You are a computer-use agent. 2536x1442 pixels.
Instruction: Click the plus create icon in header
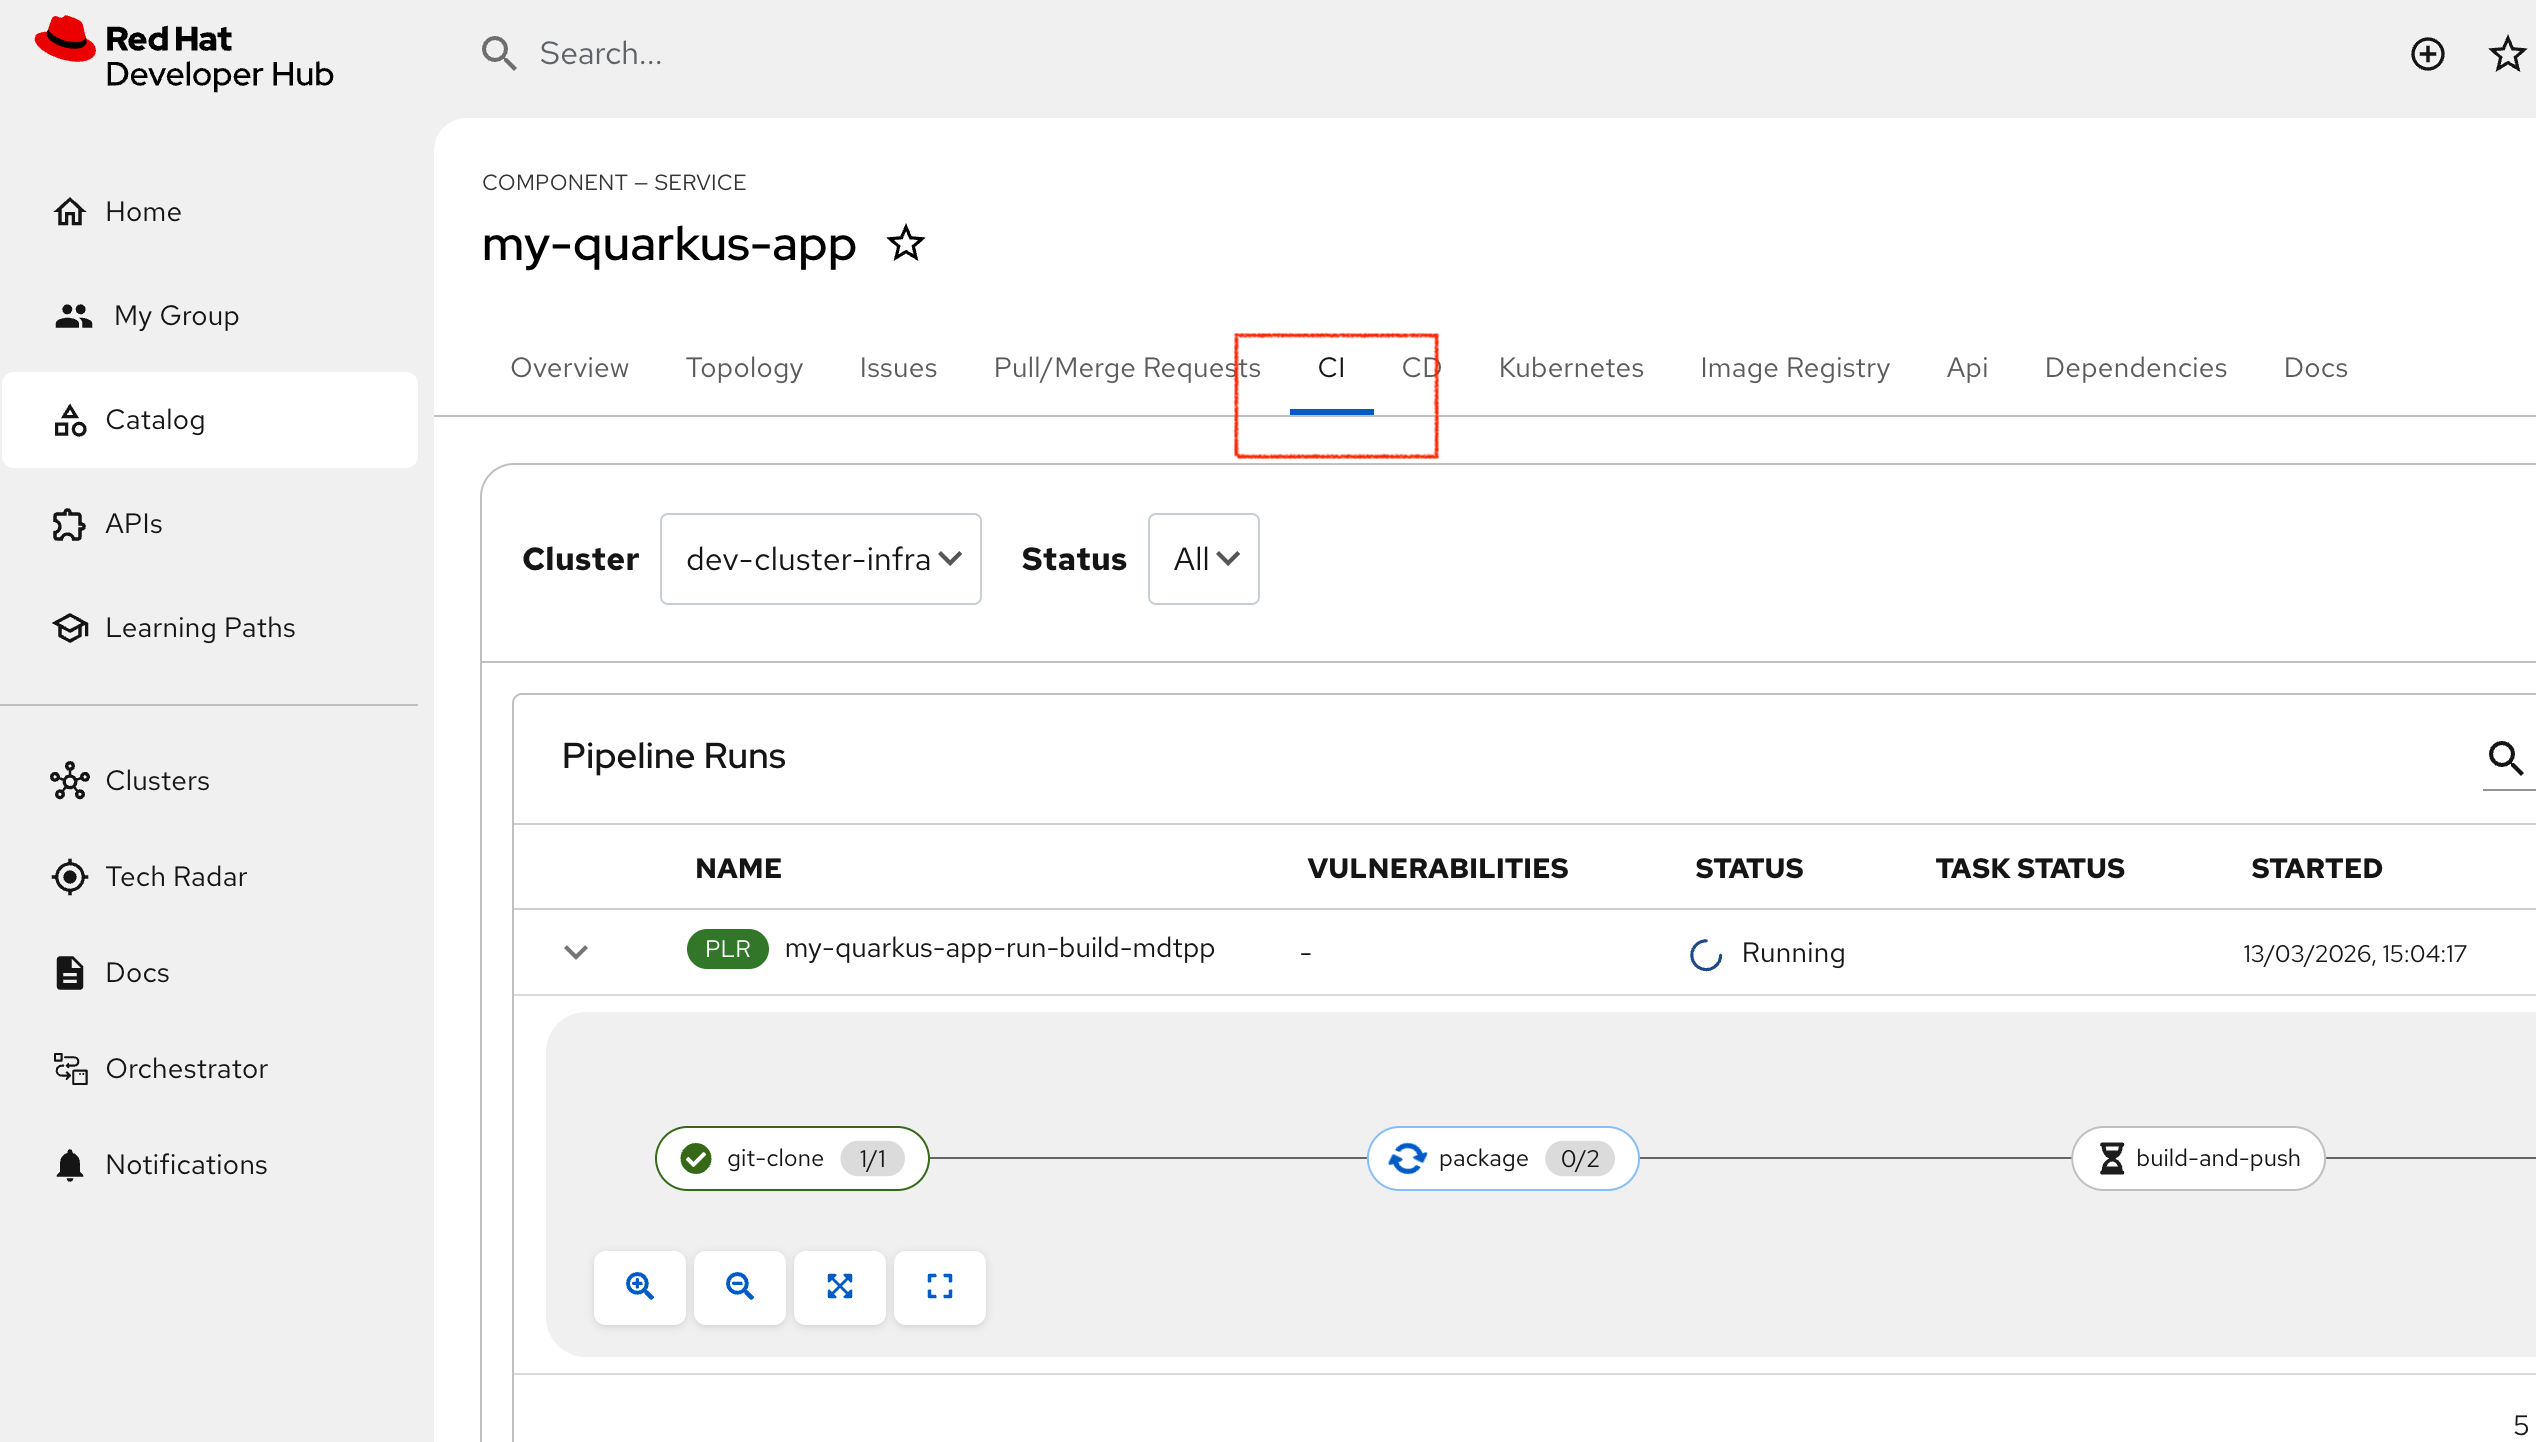pos(2427,54)
